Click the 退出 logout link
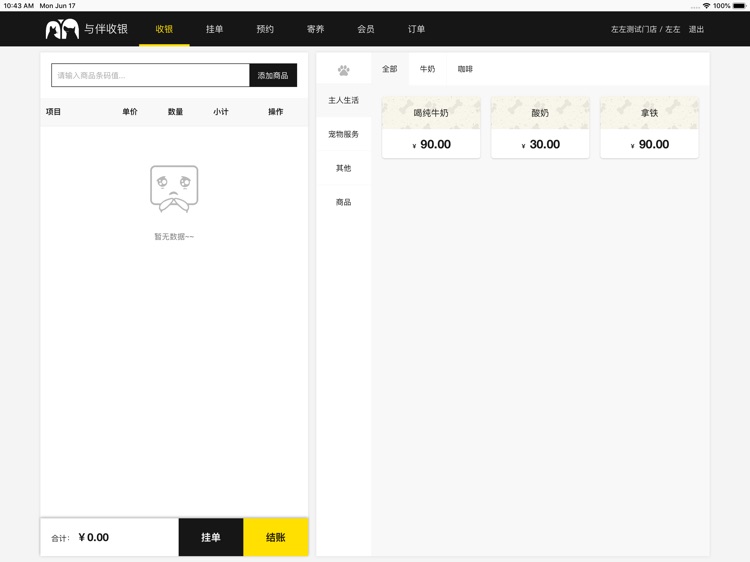 (696, 29)
